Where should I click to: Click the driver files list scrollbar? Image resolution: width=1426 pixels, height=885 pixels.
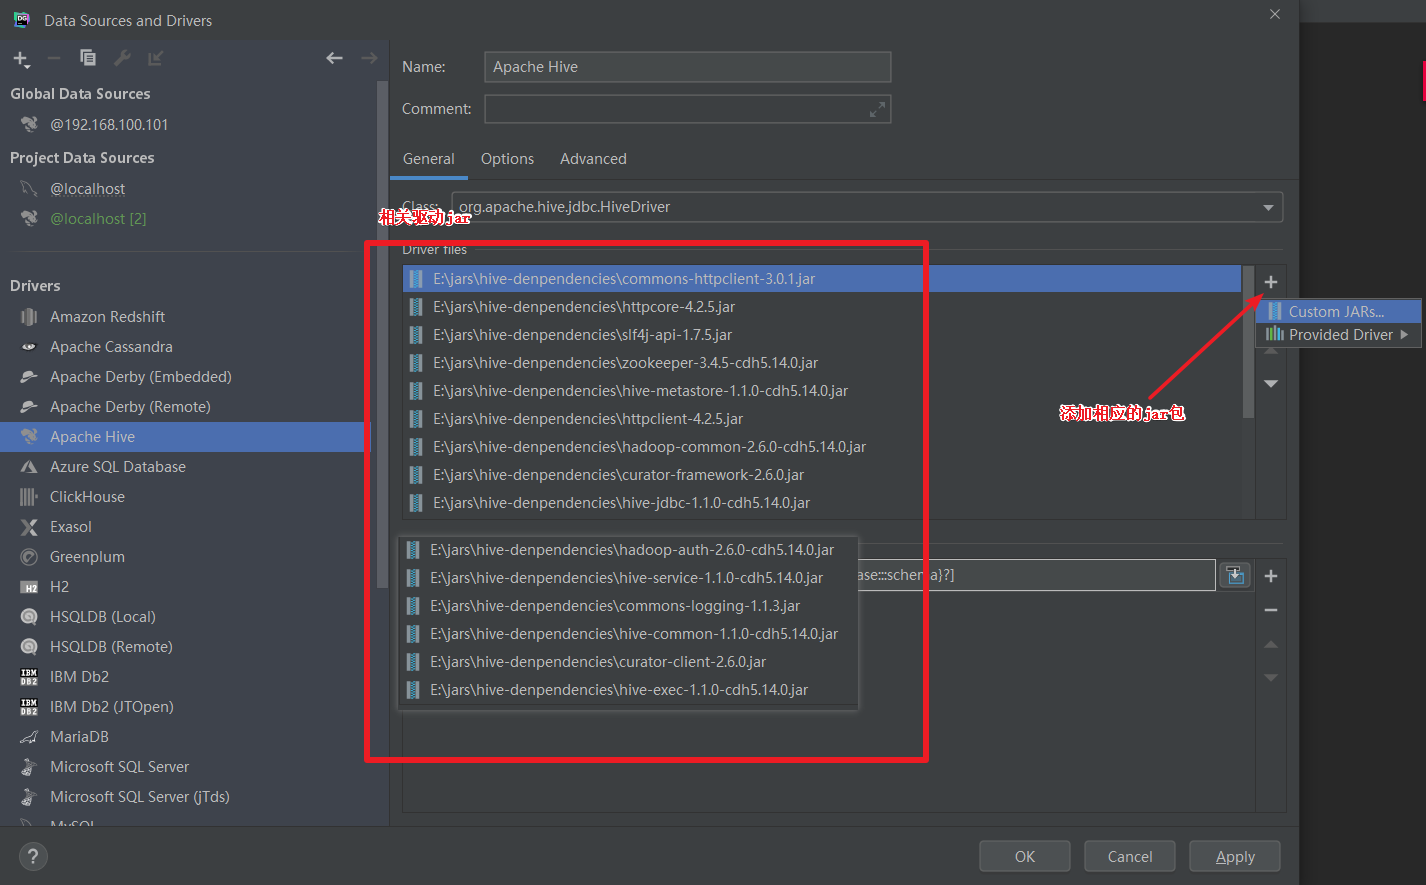1248,342
